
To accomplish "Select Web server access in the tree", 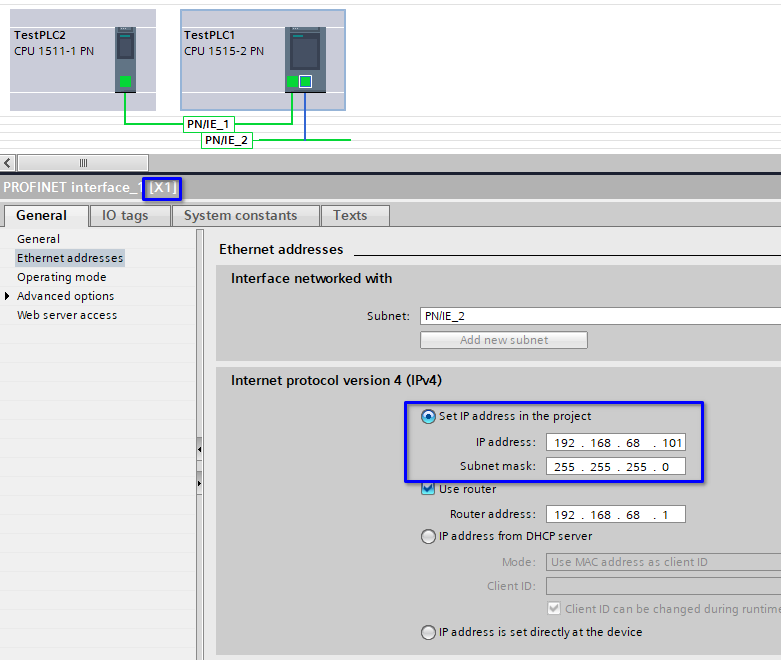I will 67,315.
